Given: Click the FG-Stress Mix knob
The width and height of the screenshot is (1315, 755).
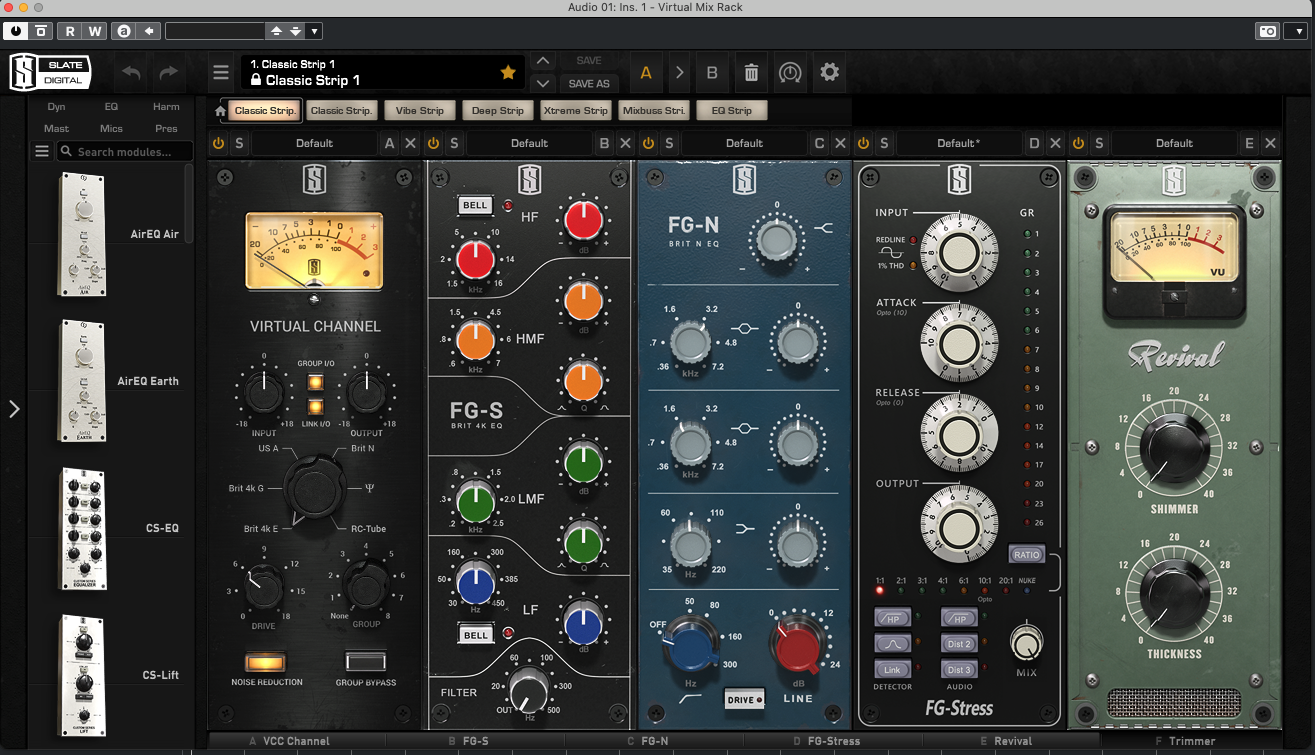Looking at the screenshot, I should tap(1027, 643).
